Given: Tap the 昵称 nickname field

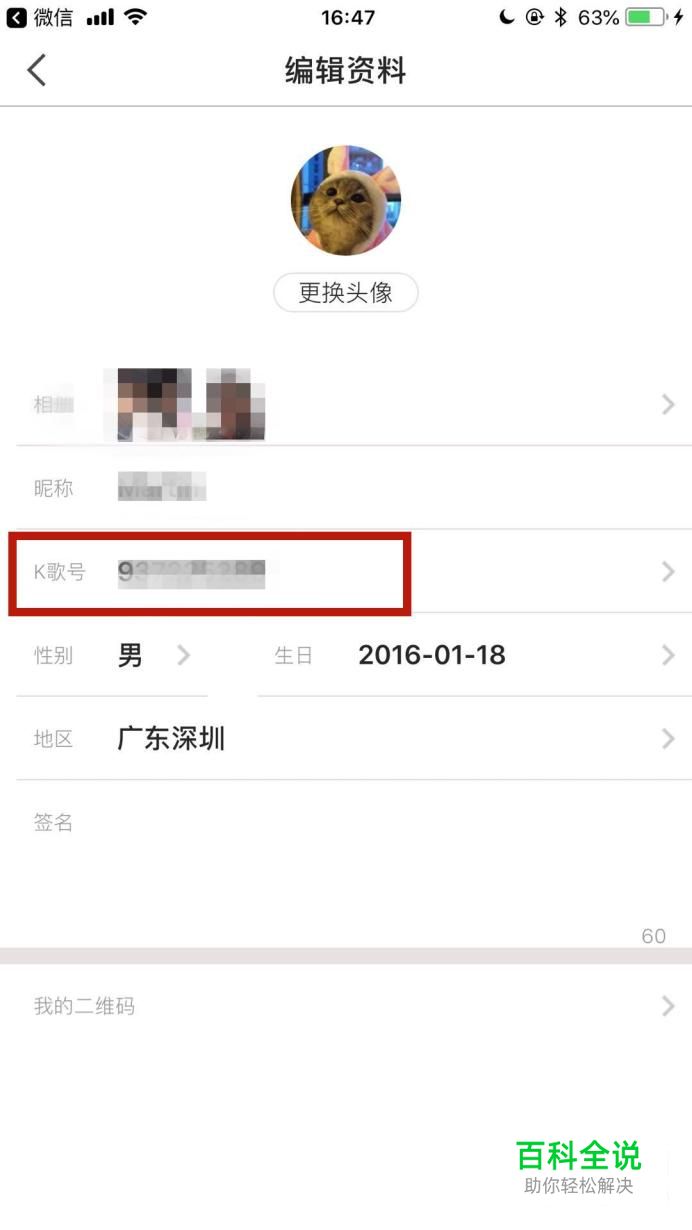Looking at the screenshot, I should tap(353, 488).
